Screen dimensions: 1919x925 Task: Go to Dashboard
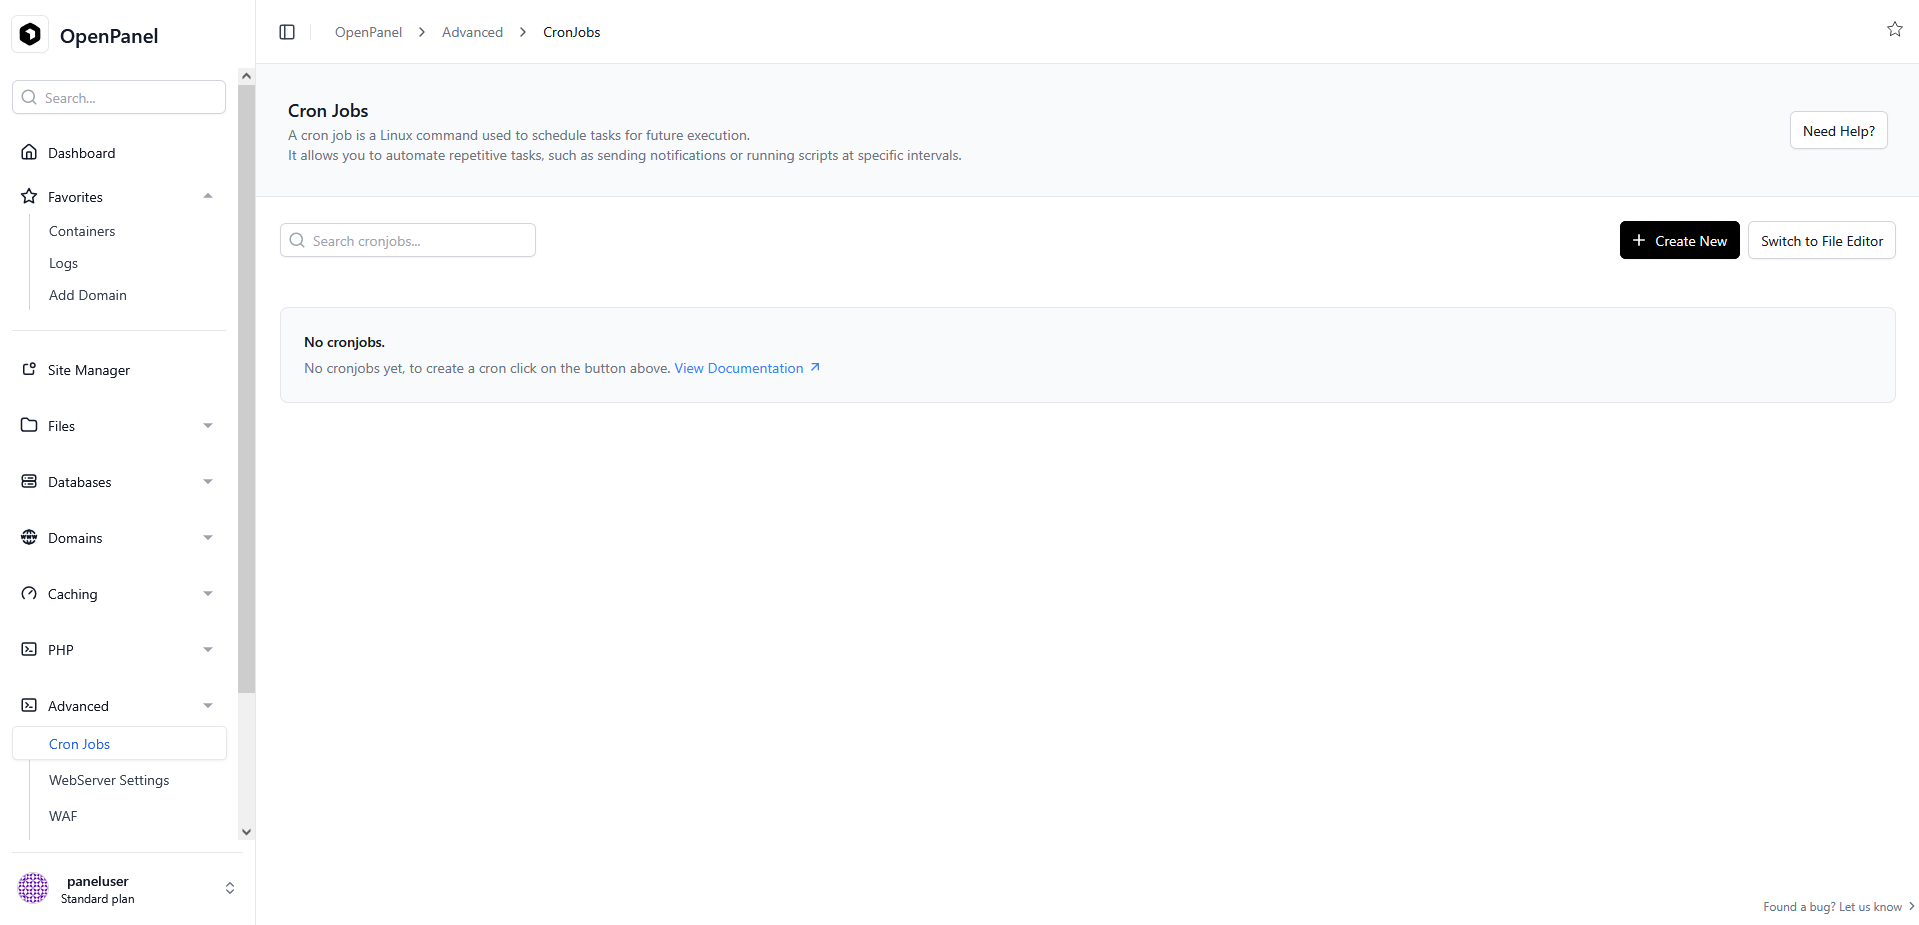coord(82,153)
